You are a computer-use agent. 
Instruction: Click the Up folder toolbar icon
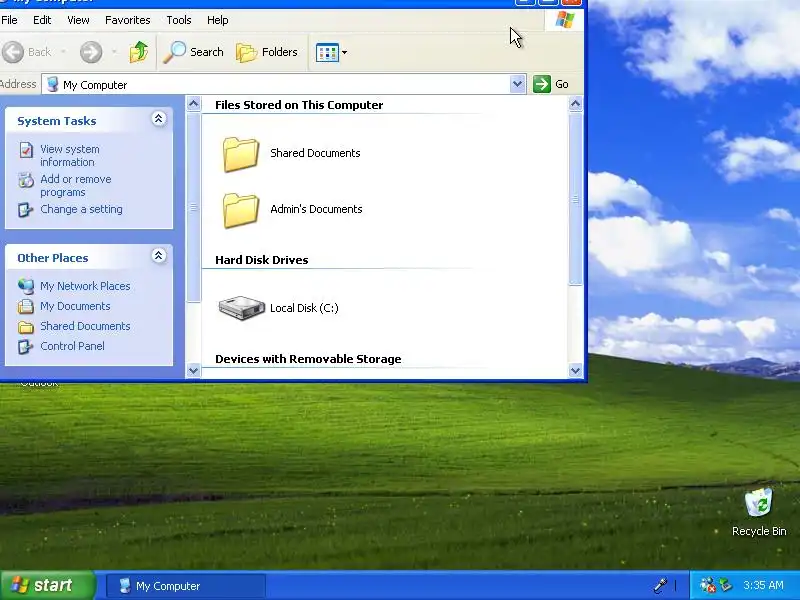138,52
